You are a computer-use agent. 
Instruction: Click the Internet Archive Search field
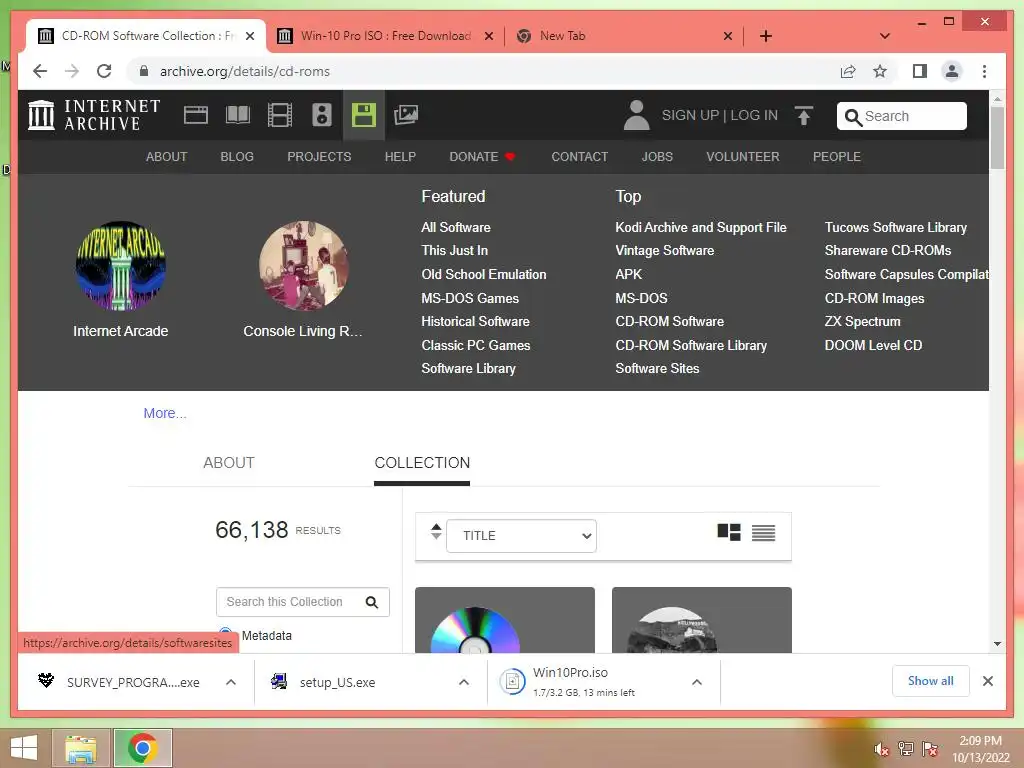tap(901, 116)
